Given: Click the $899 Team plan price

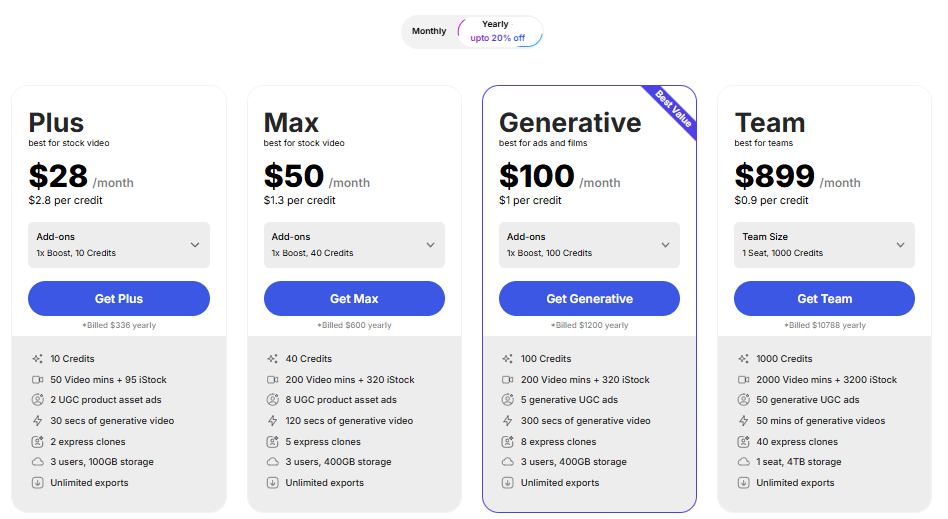Looking at the screenshot, I should coord(775,176).
